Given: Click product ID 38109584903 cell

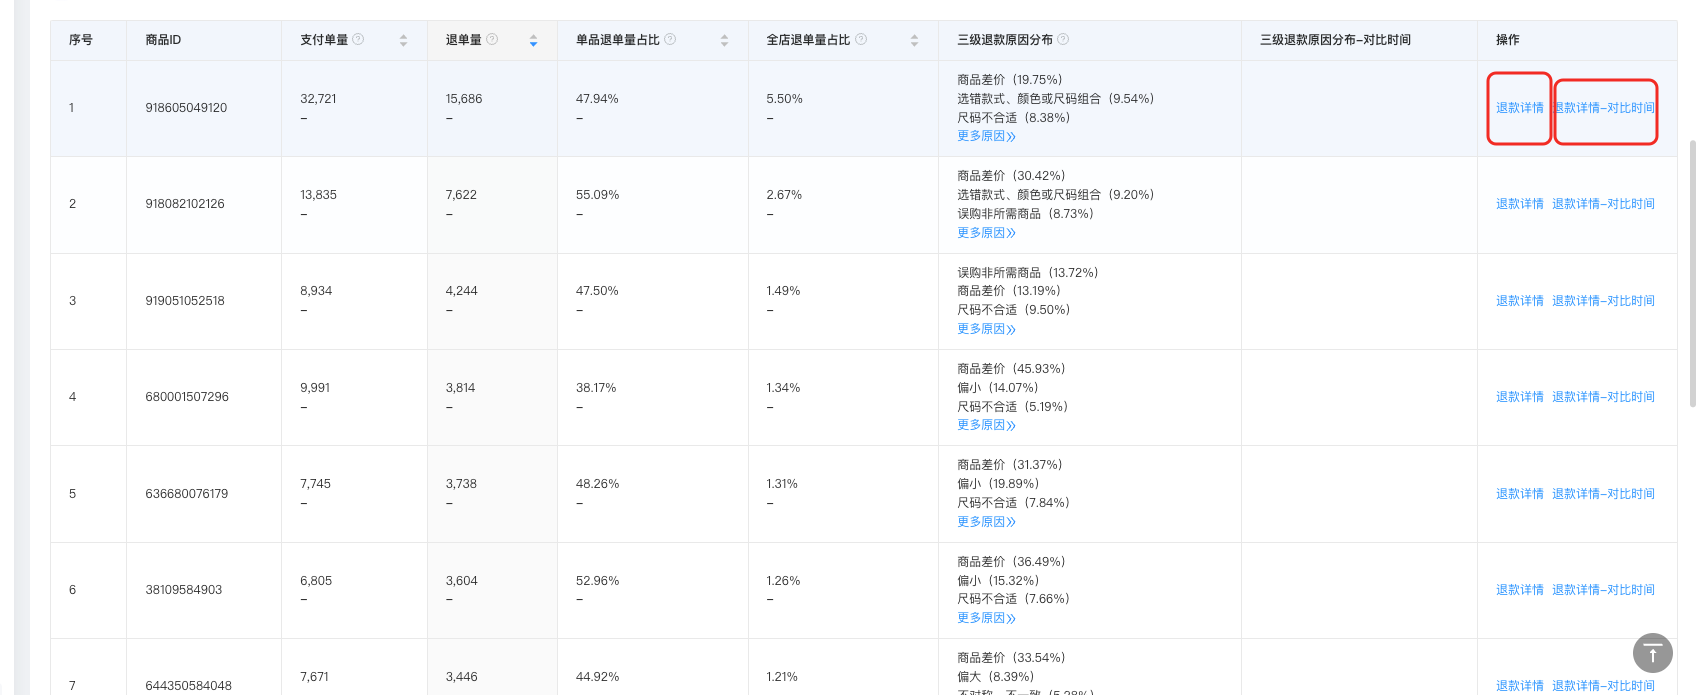Looking at the screenshot, I should pos(184,590).
